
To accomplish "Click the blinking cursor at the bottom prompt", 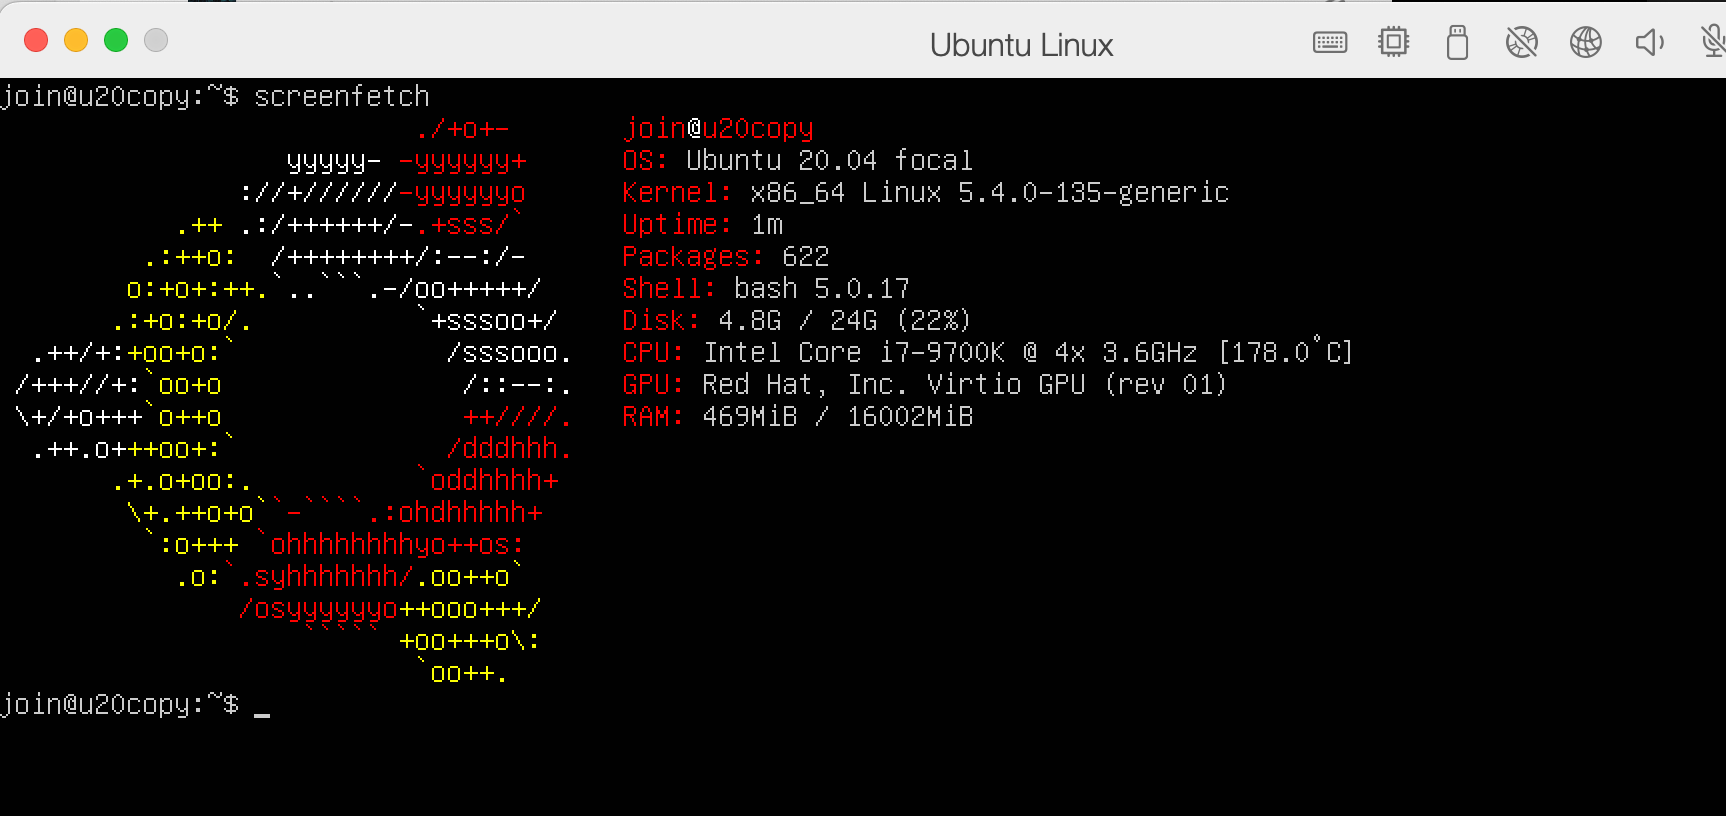I will tap(262, 708).
